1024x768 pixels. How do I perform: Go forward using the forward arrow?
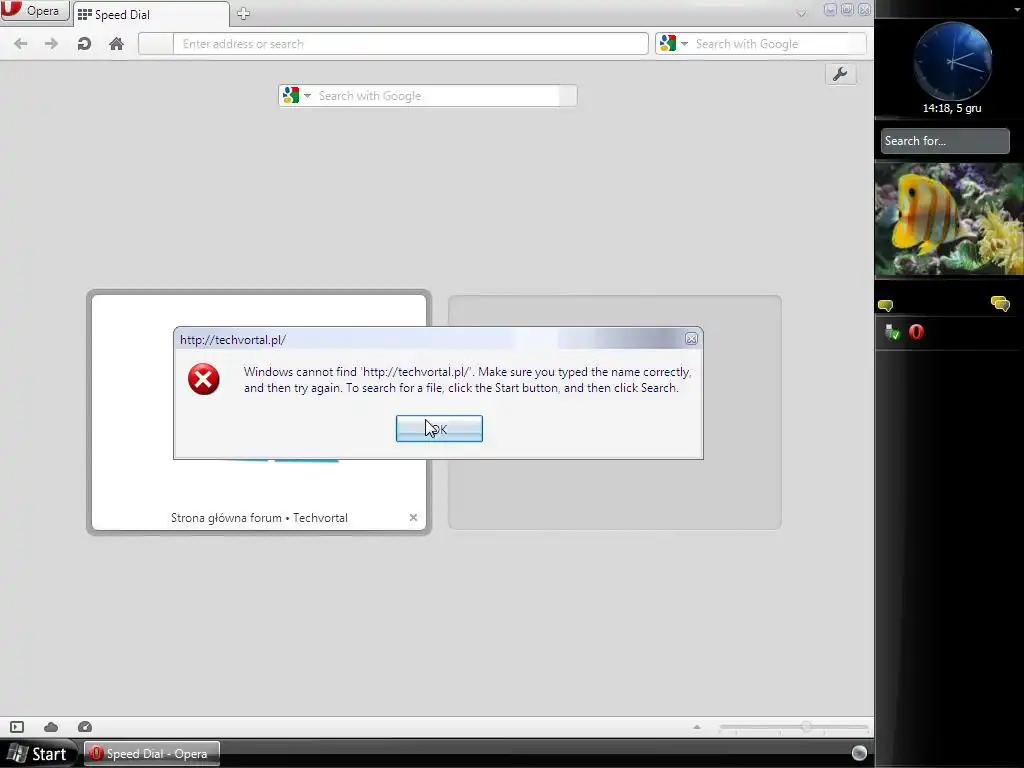(52, 44)
